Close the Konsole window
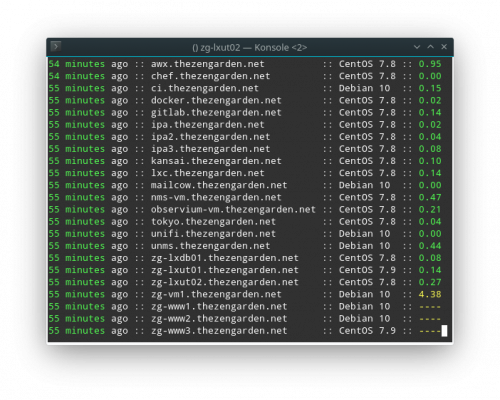500x400 pixels. (x=444, y=47)
